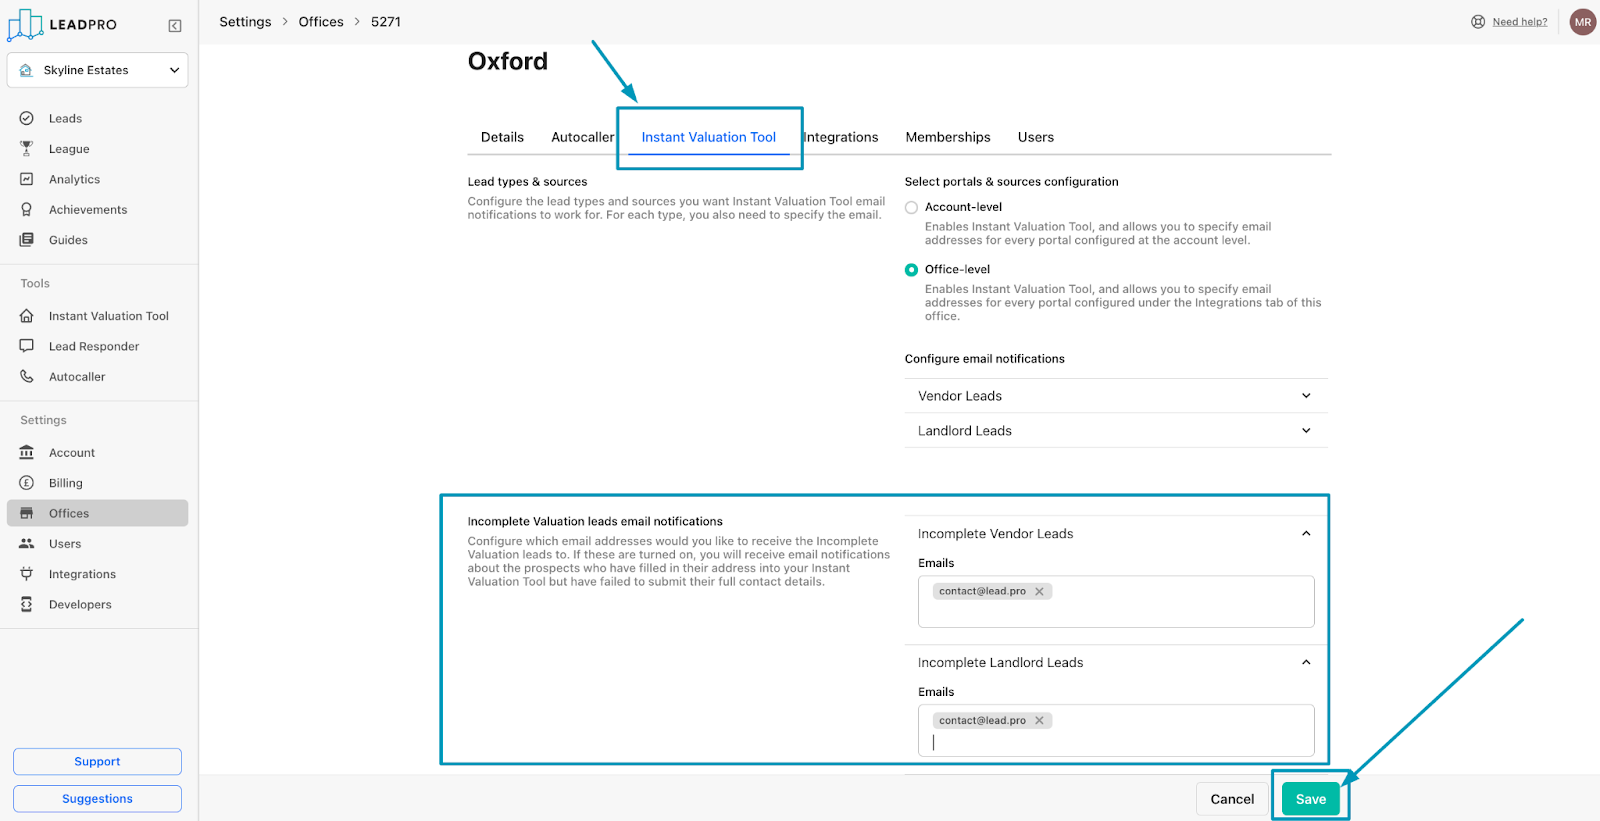Click the League trophy icon
This screenshot has height=821, width=1600.
[27, 149]
